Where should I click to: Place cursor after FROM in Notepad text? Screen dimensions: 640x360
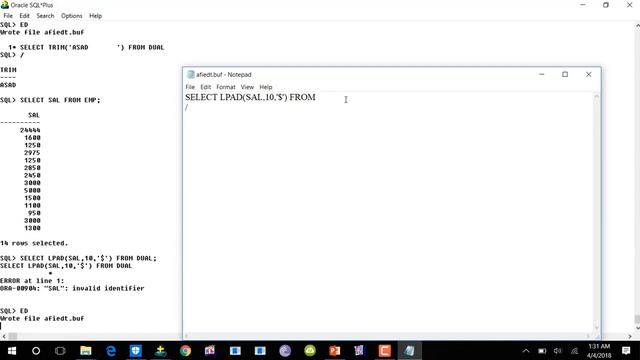point(316,97)
